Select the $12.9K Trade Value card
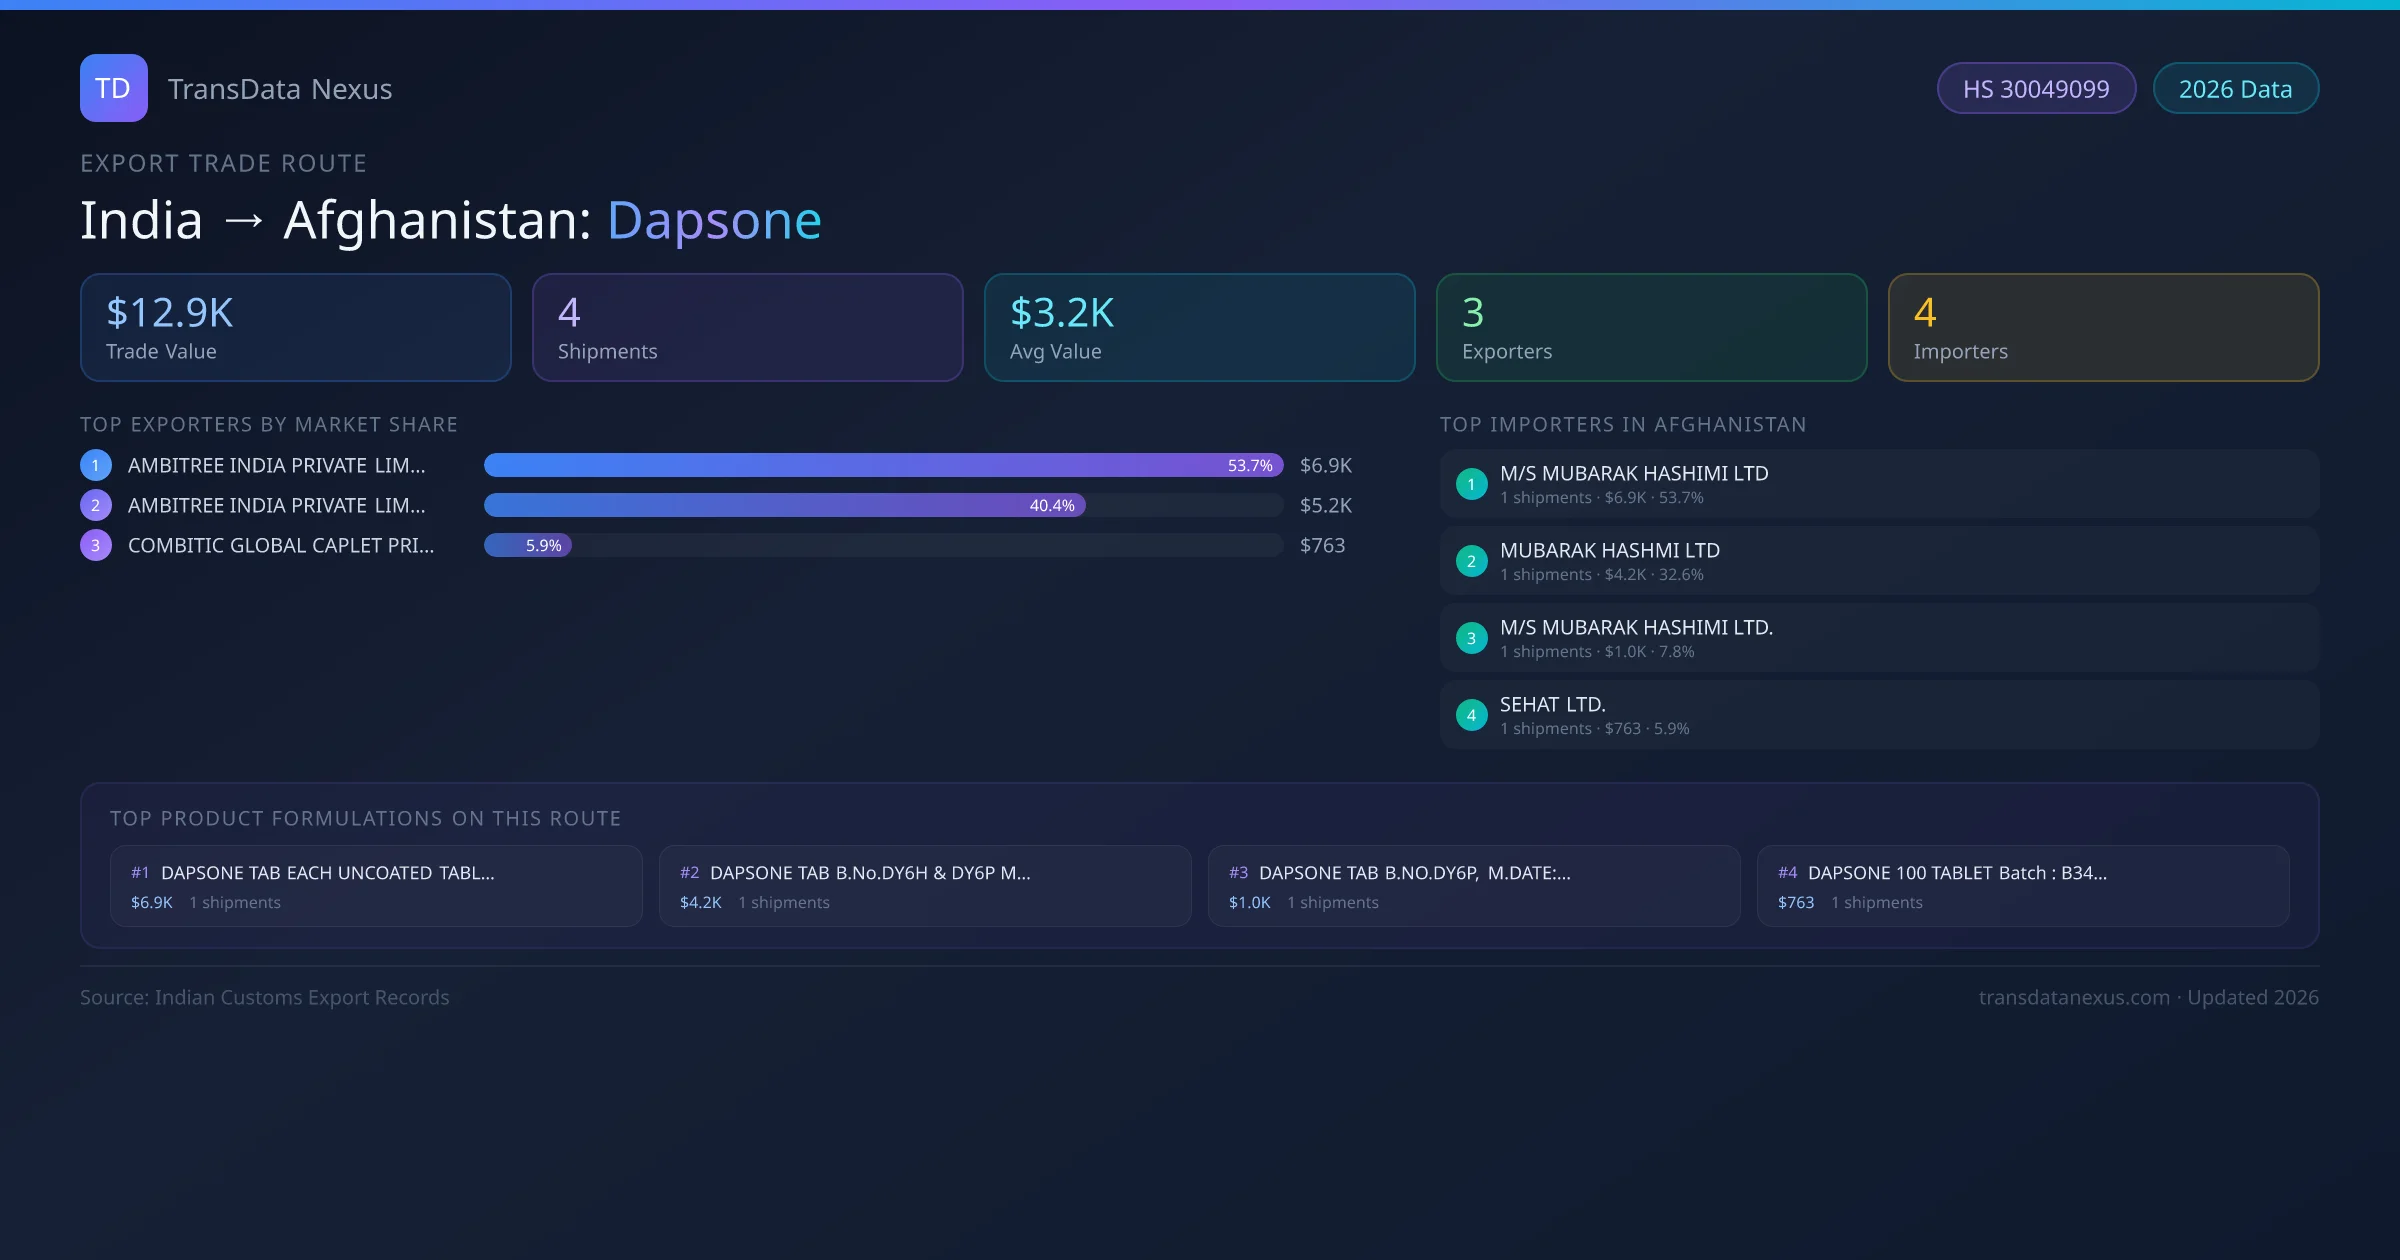The width and height of the screenshot is (2400, 1260). [295, 328]
